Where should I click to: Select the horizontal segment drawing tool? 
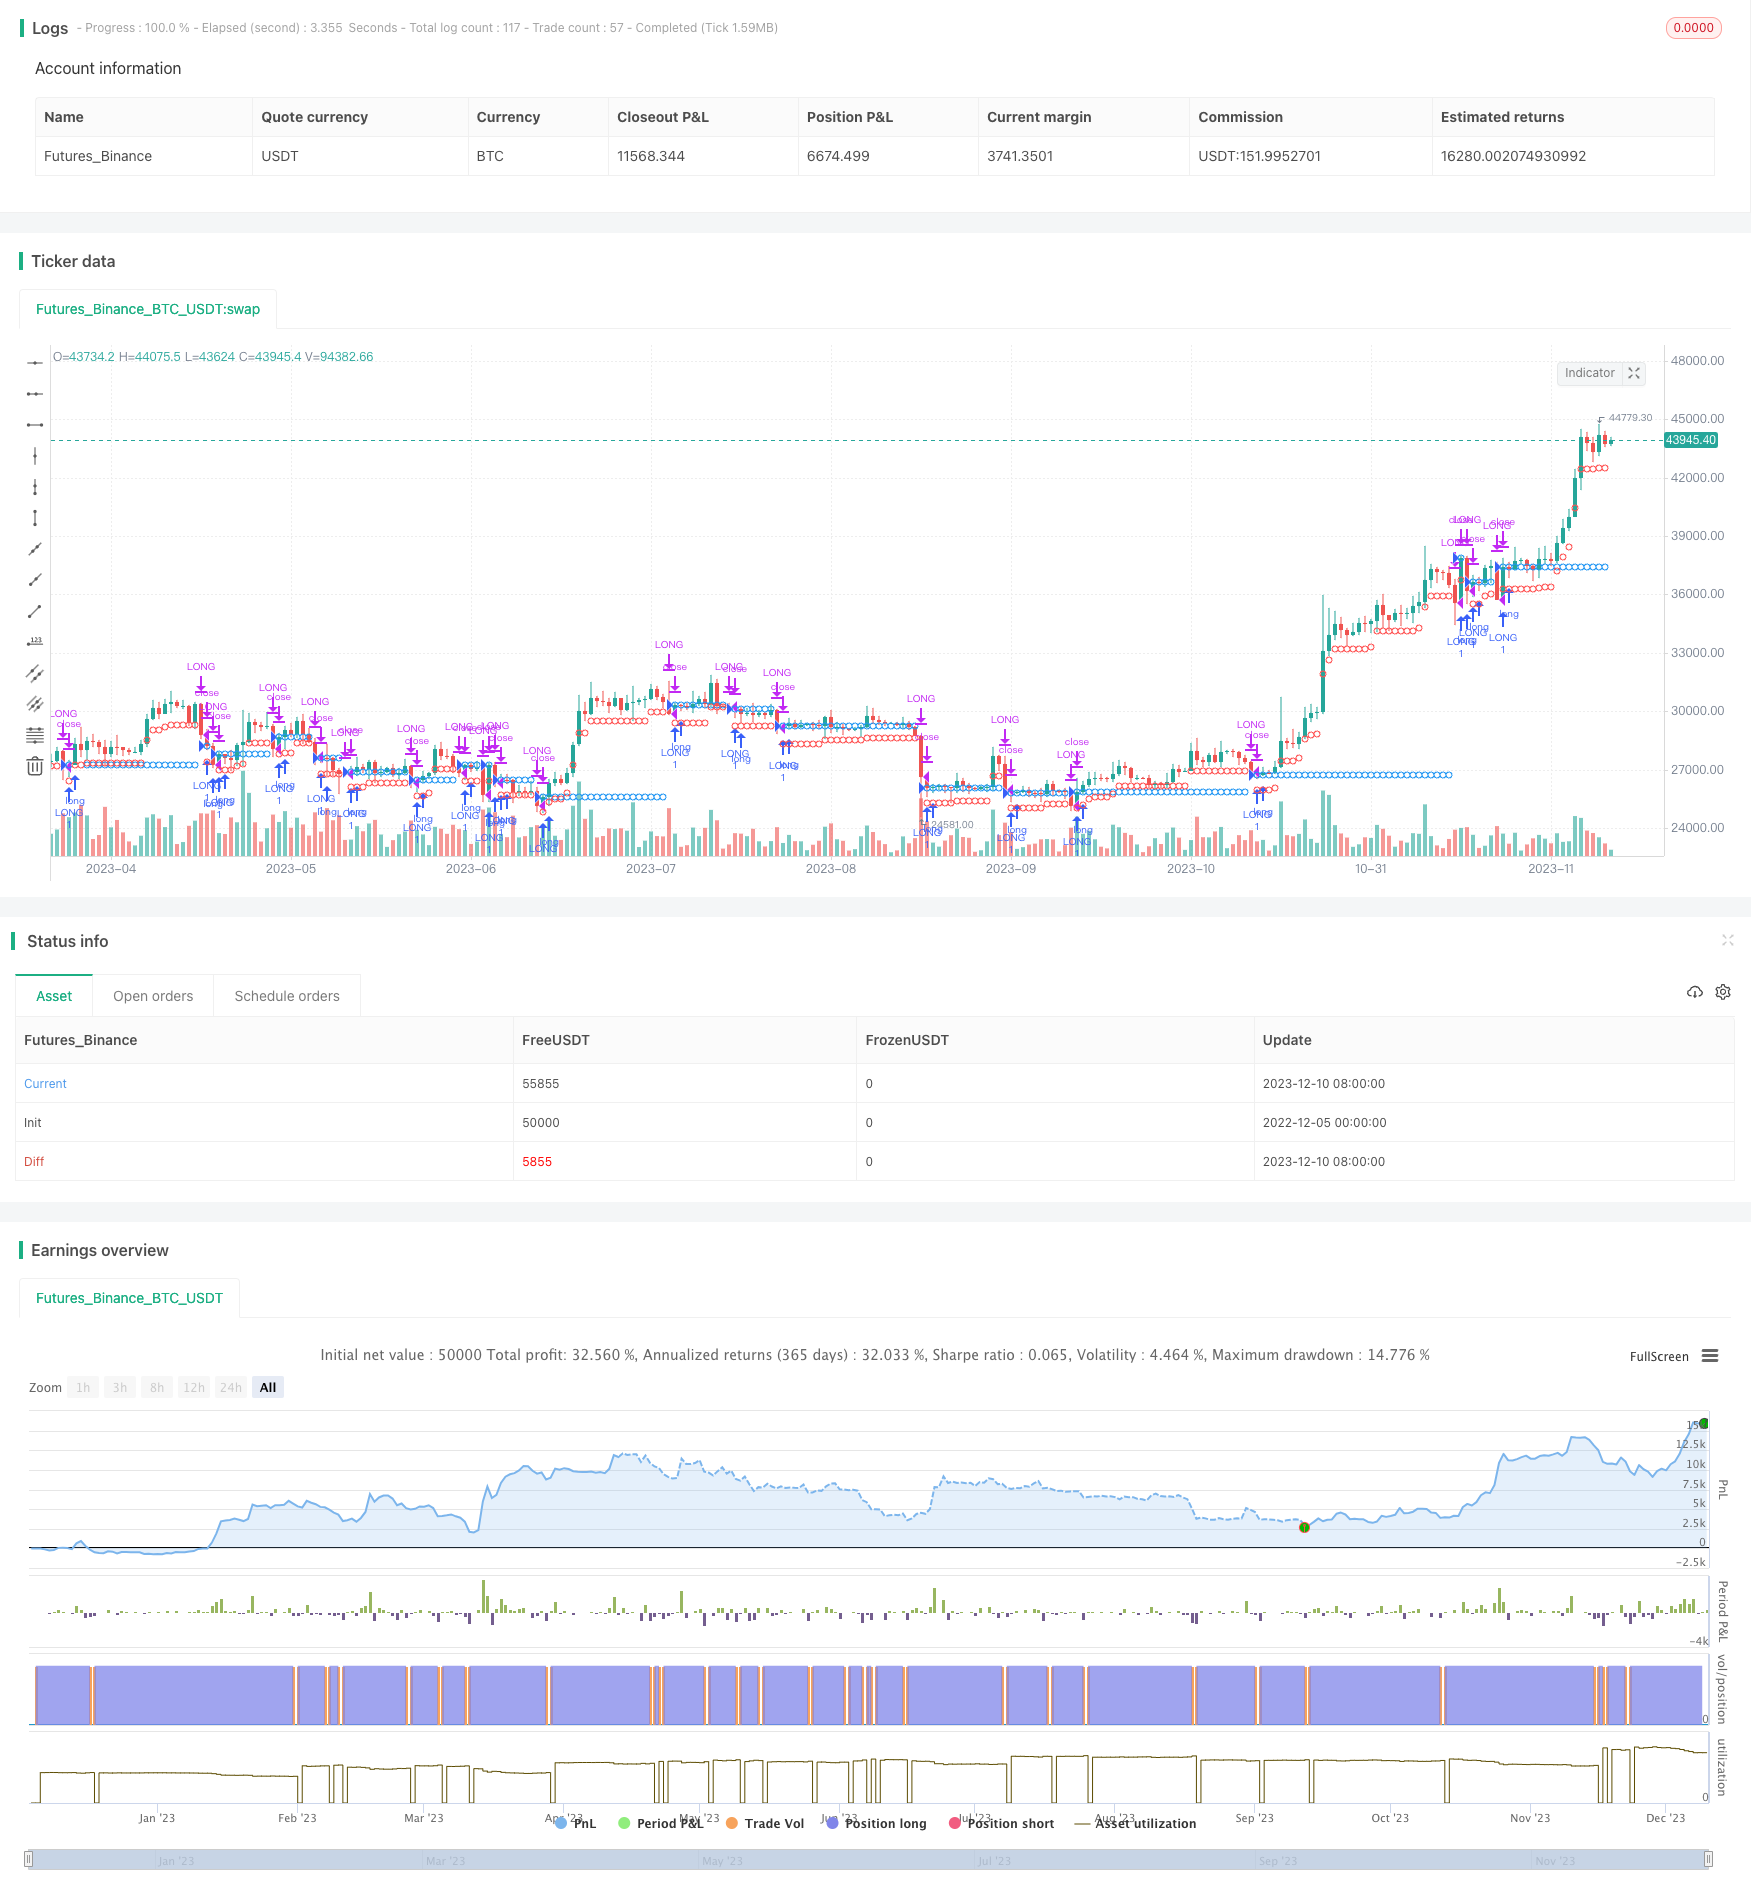click(35, 425)
